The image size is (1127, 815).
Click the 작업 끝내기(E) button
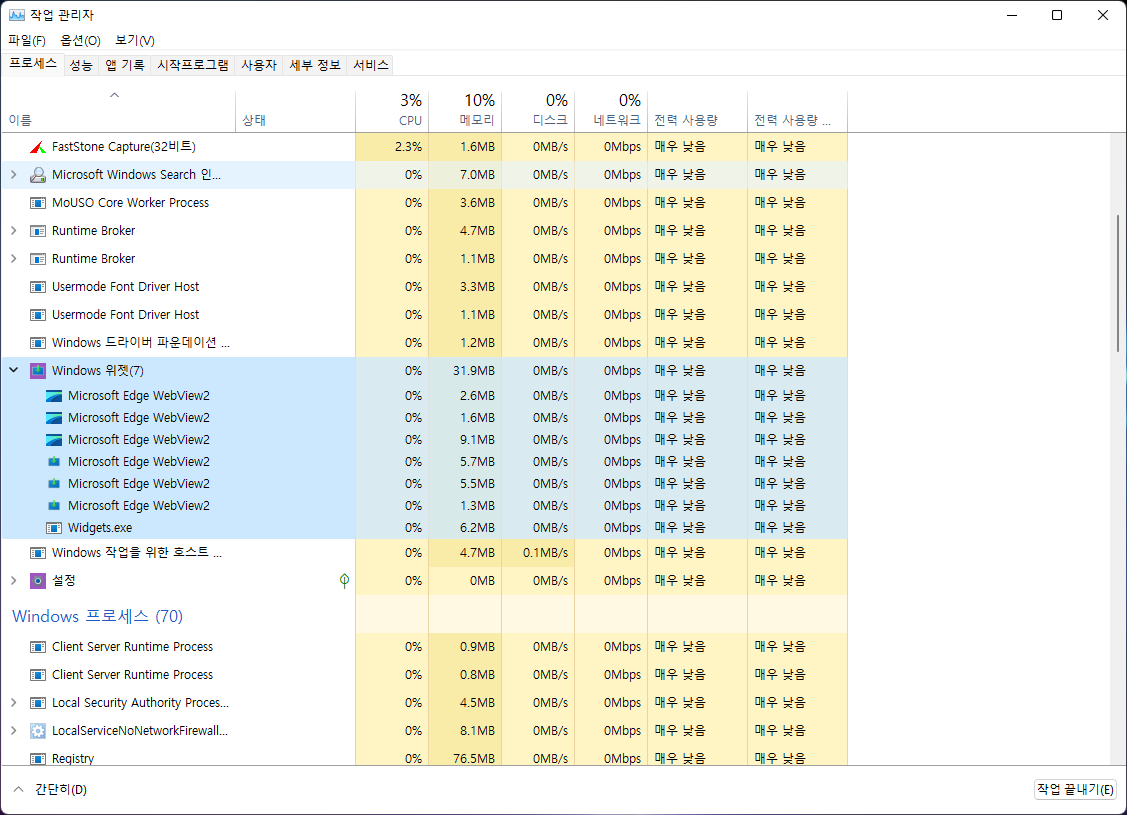pos(1075,789)
